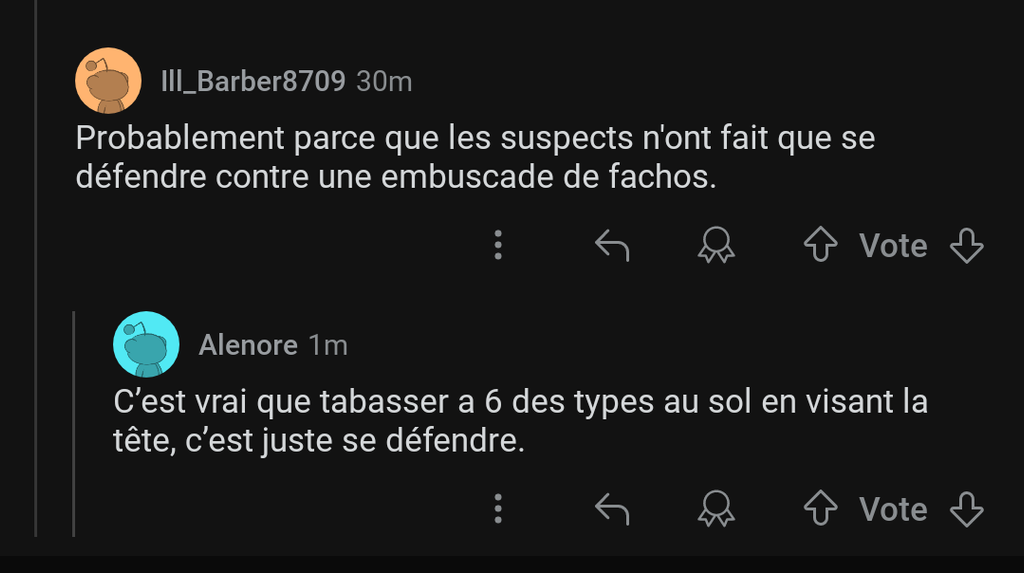Open Ill_Barber8709's user profile link
This screenshot has width=1024, height=573.
pyautogui.click(x=253, y=82)
